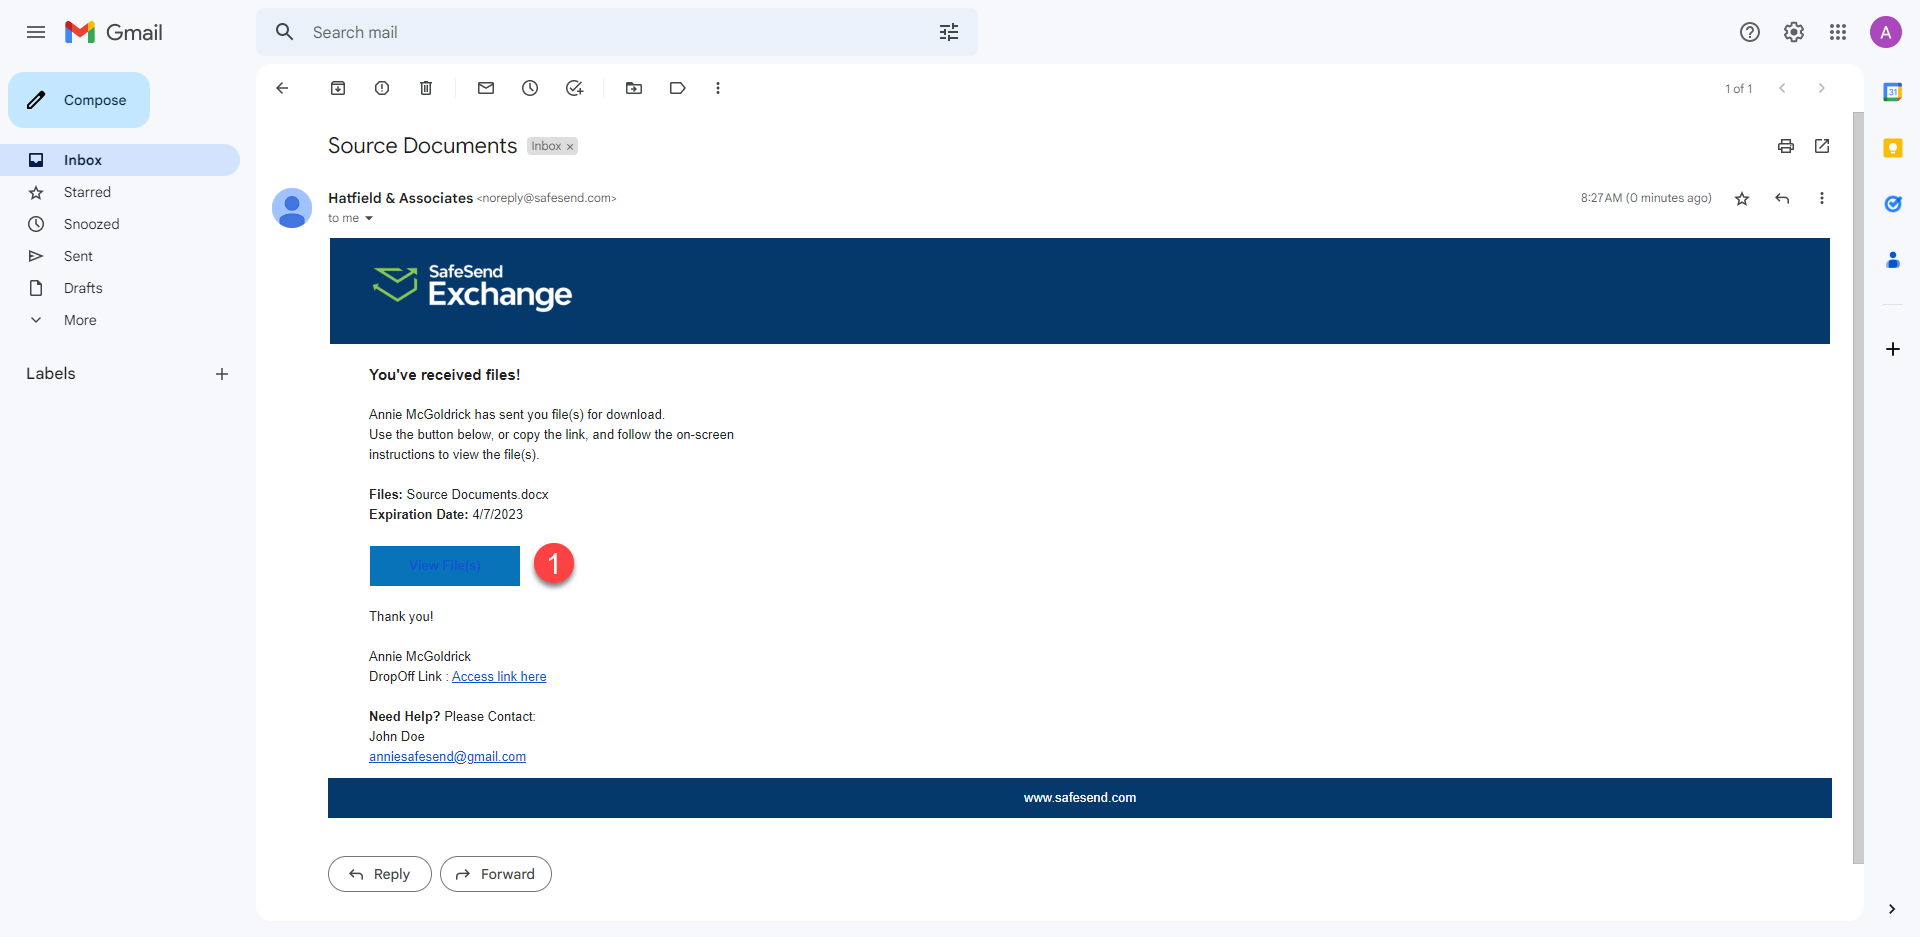Star the Hatfield & Associates message
1920x937 pixels.
coord(1742,198)
